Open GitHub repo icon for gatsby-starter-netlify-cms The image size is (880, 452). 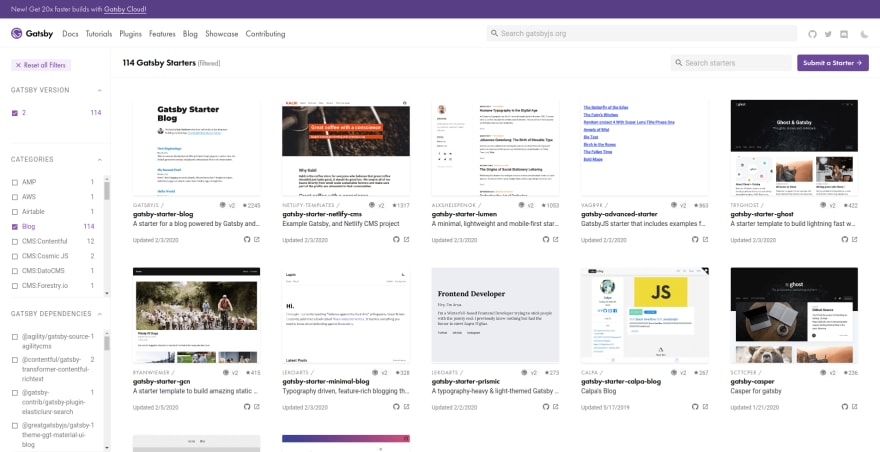pyautogui.click(x=396, y=239)
